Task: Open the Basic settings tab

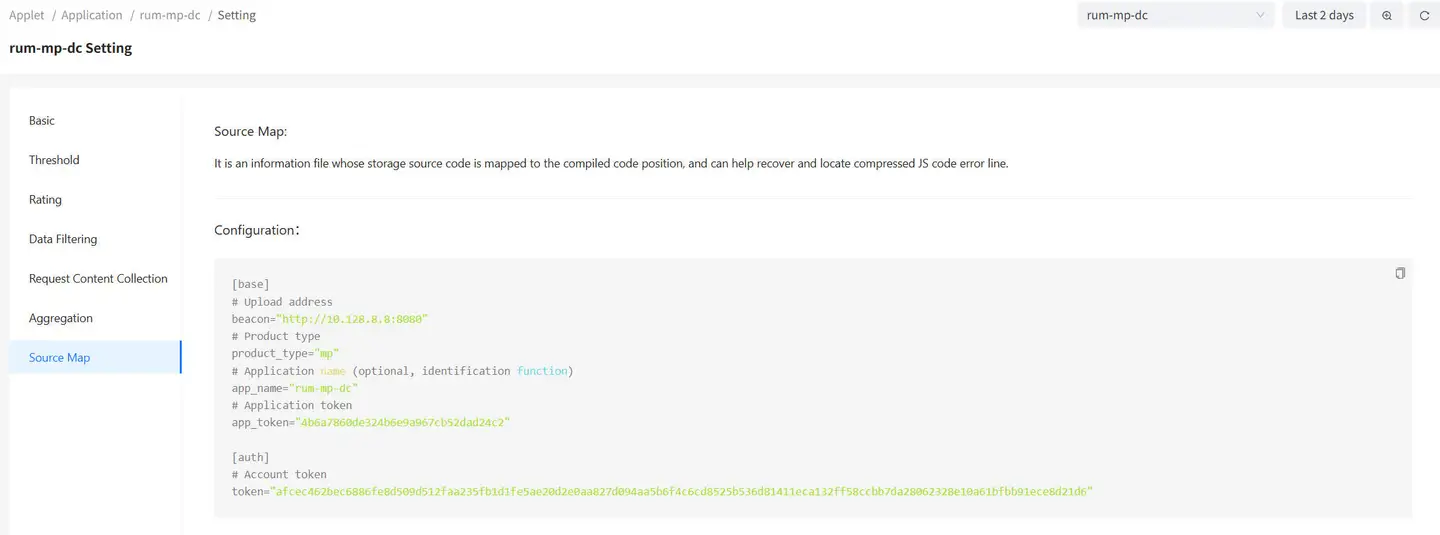Action: click(x=42, y=121)
